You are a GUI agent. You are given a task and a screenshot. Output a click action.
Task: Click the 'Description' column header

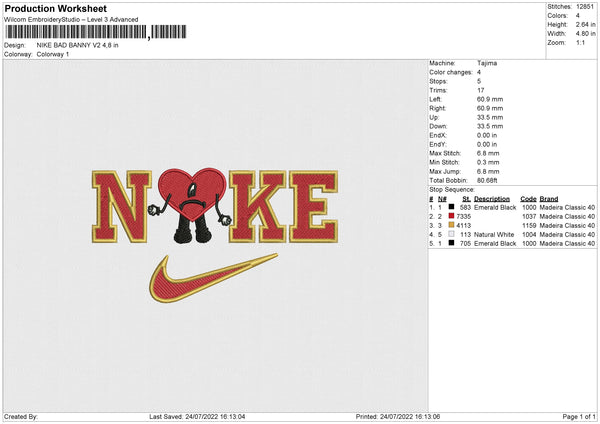click(x=492, y=199)
